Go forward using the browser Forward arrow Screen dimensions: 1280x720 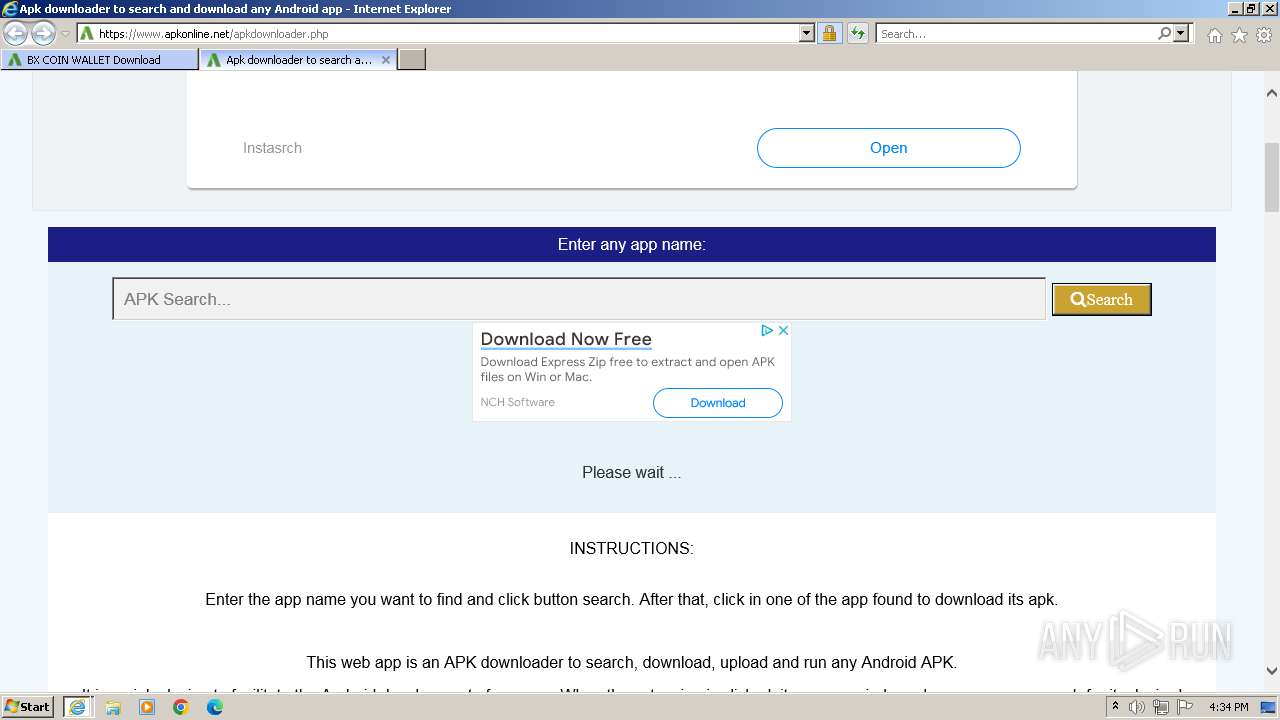click(43, 33)
